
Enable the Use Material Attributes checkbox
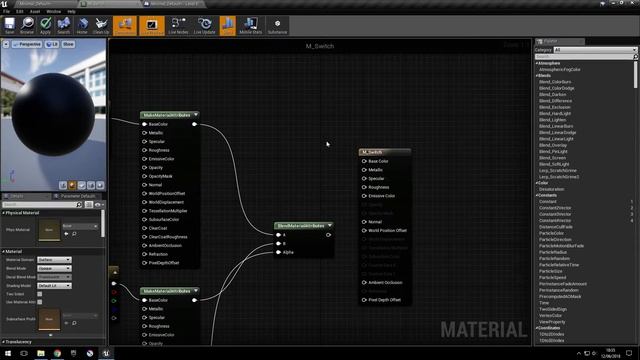40,302
